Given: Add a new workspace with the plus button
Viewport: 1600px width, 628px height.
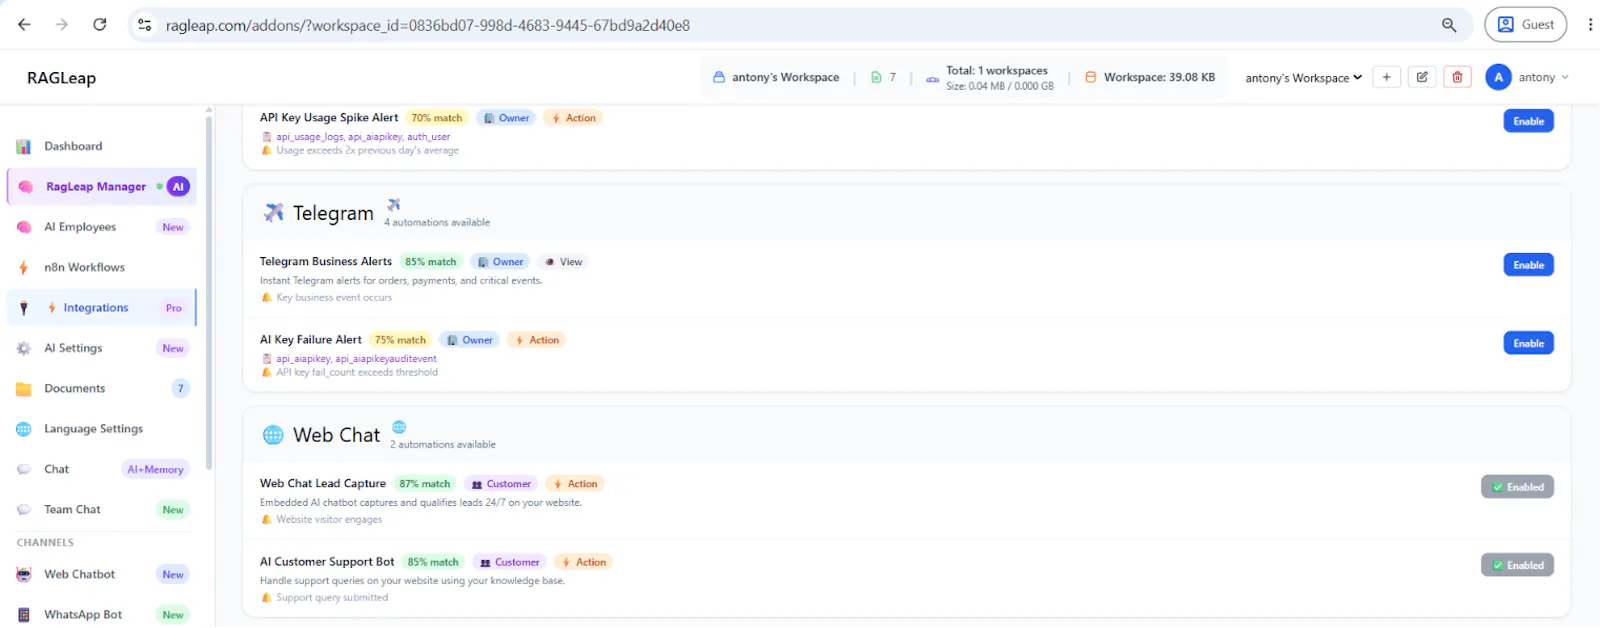Looking at the screenshot, I should (x=1386, y=77).
